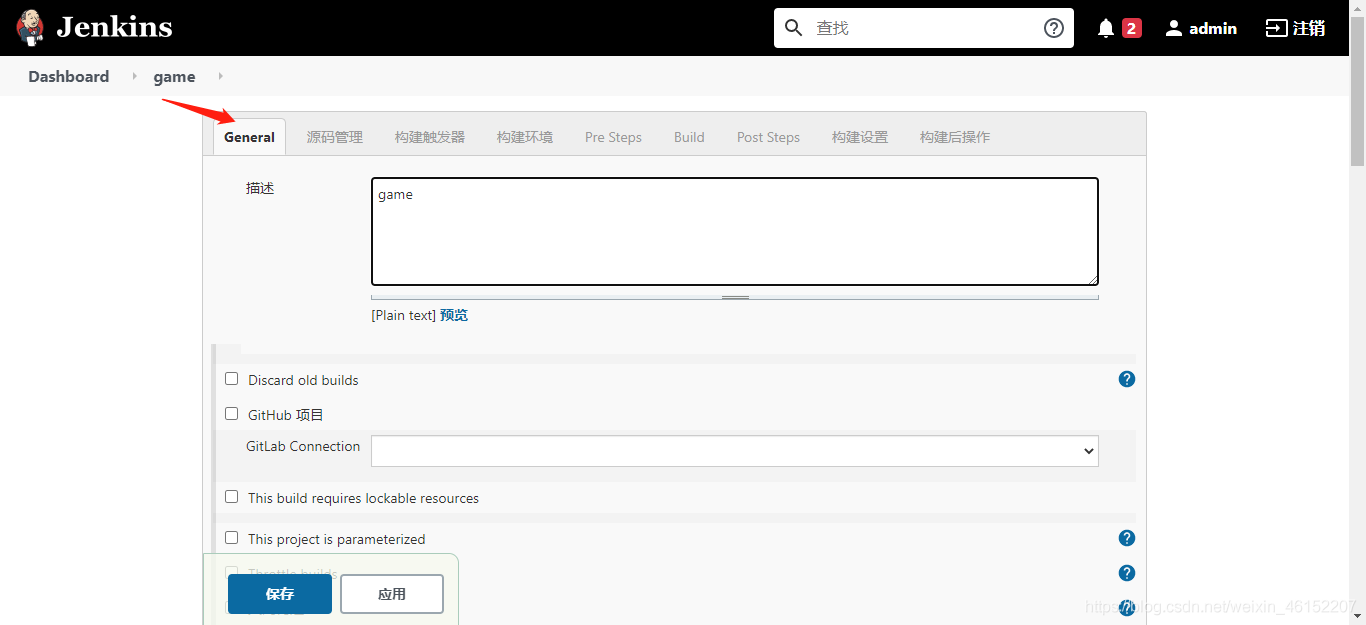The width and height of the screenshot is (1366, 625).
Task: Click the red notification count badge
Action: coord(1132,28)
